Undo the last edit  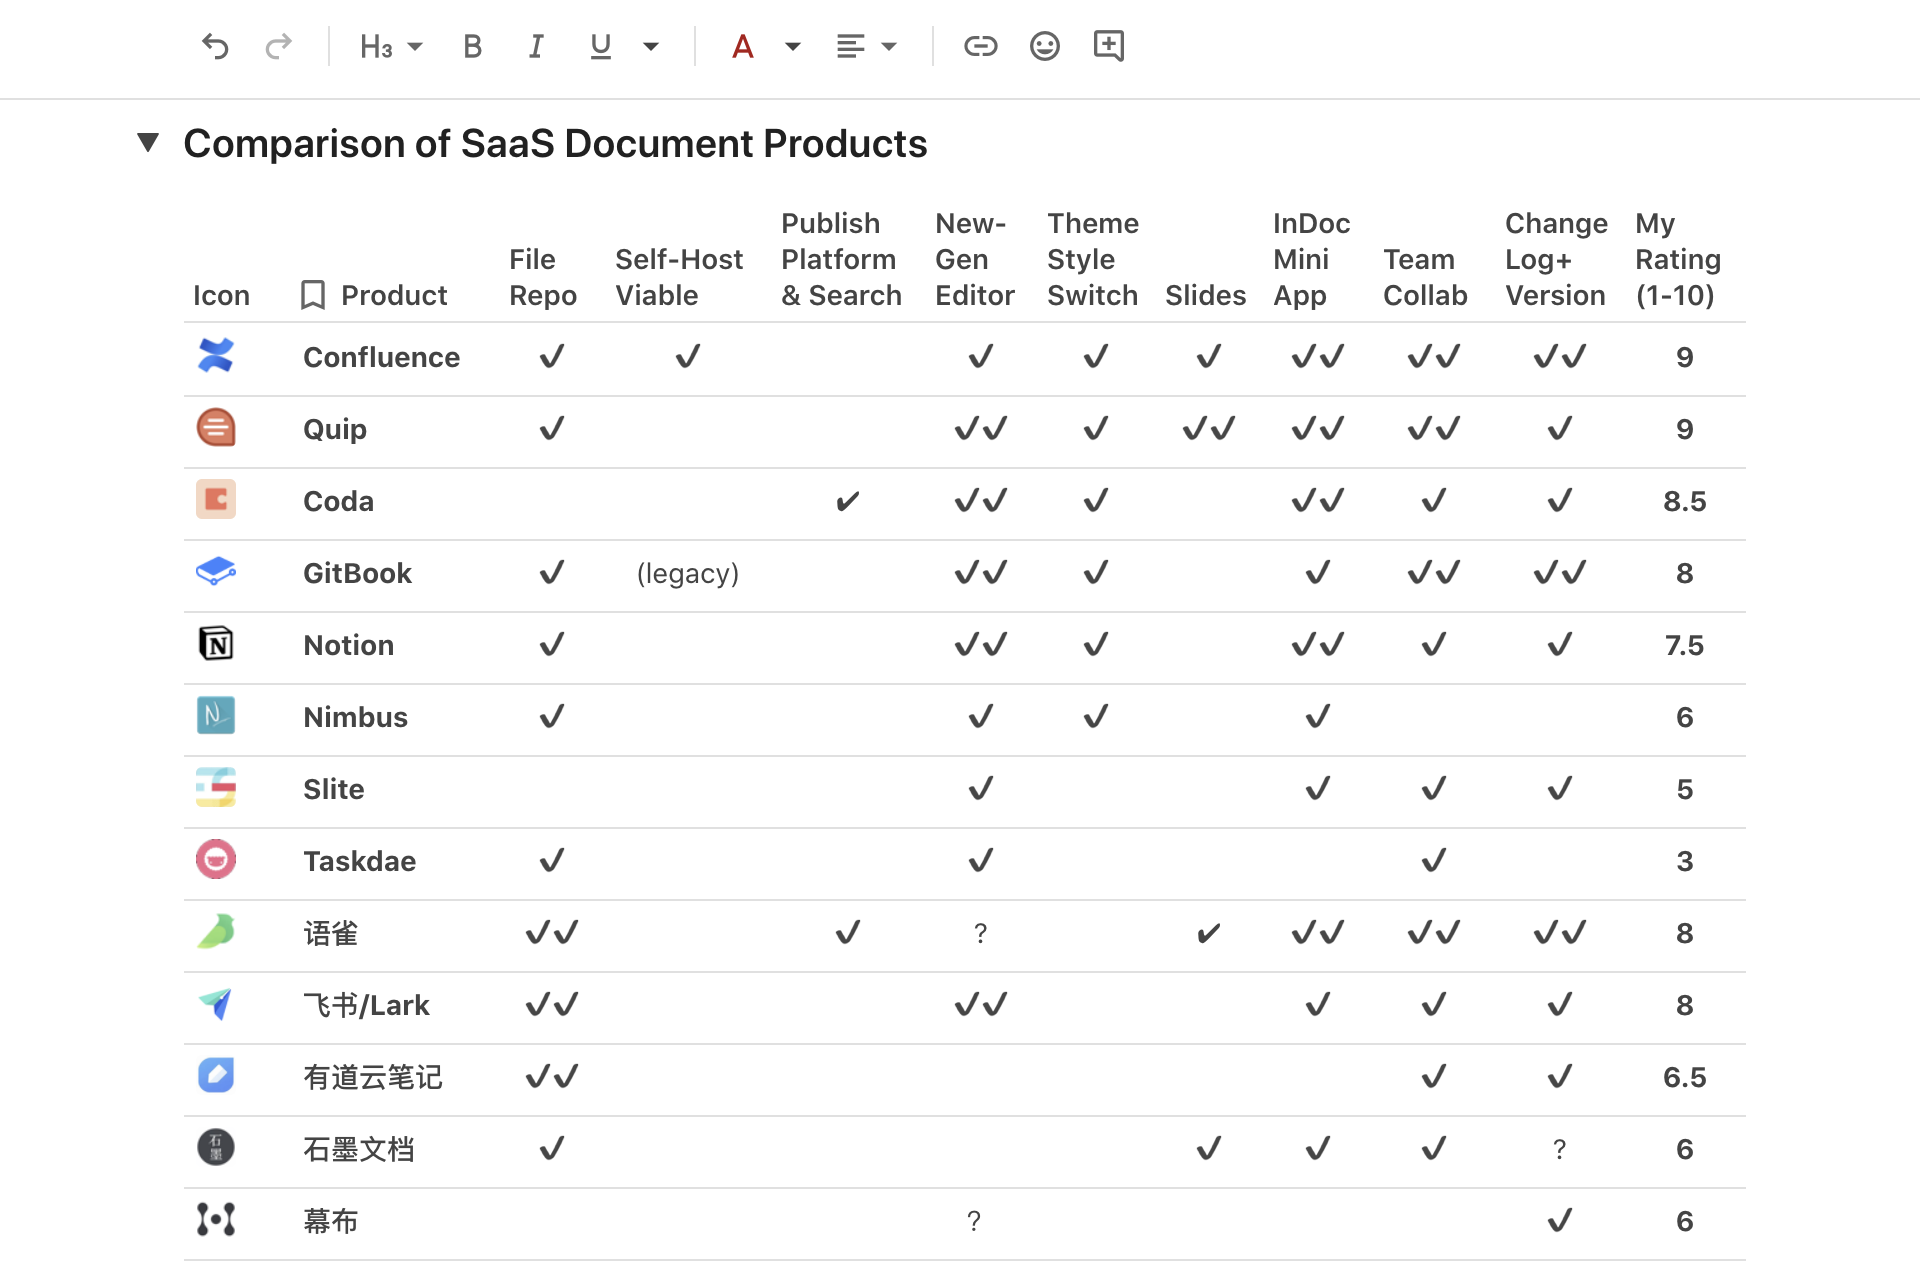point(215,46)
